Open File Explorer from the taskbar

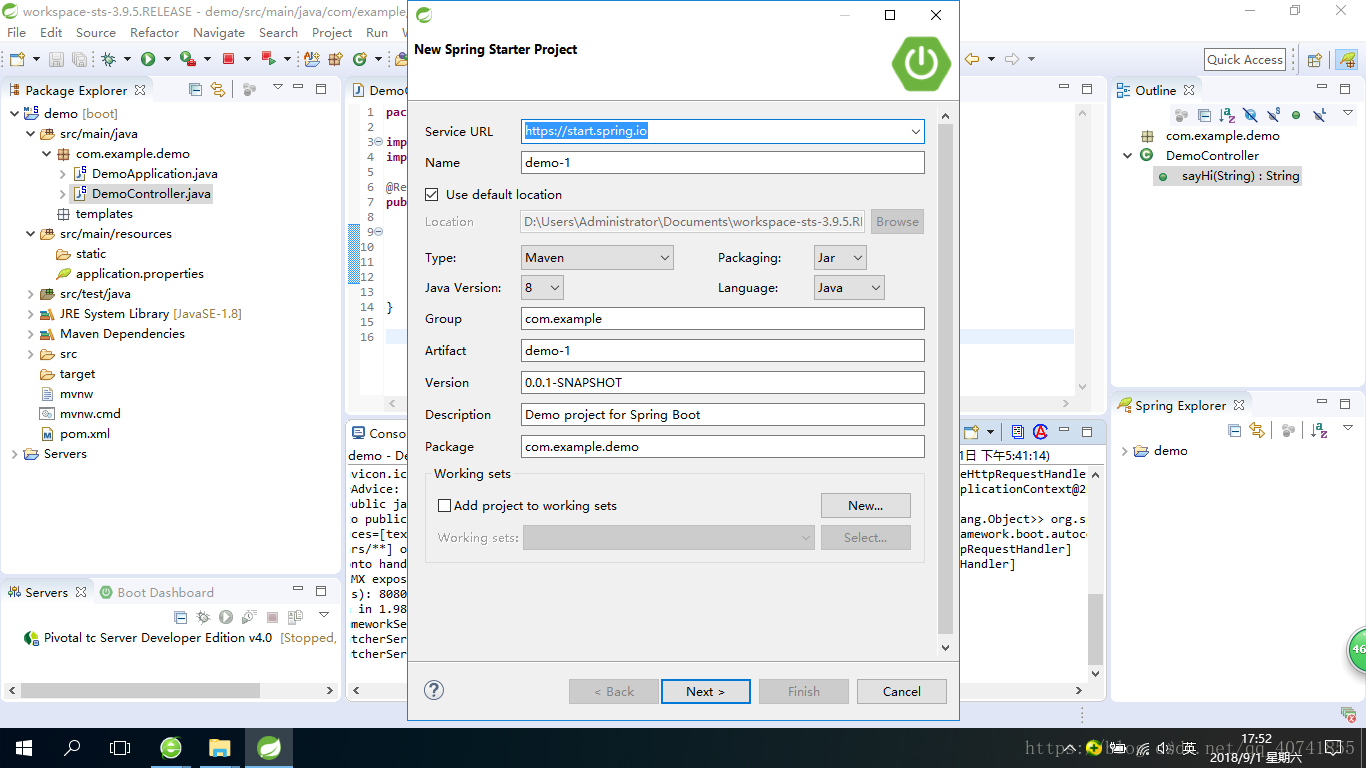click(x=220, y=748)
